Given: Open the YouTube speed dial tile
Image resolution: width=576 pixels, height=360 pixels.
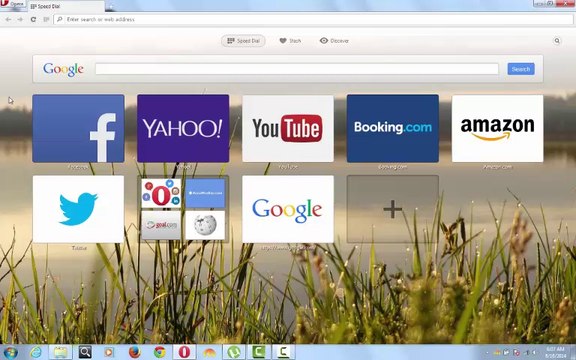Looking at the screenshot, I should point(288,128).
